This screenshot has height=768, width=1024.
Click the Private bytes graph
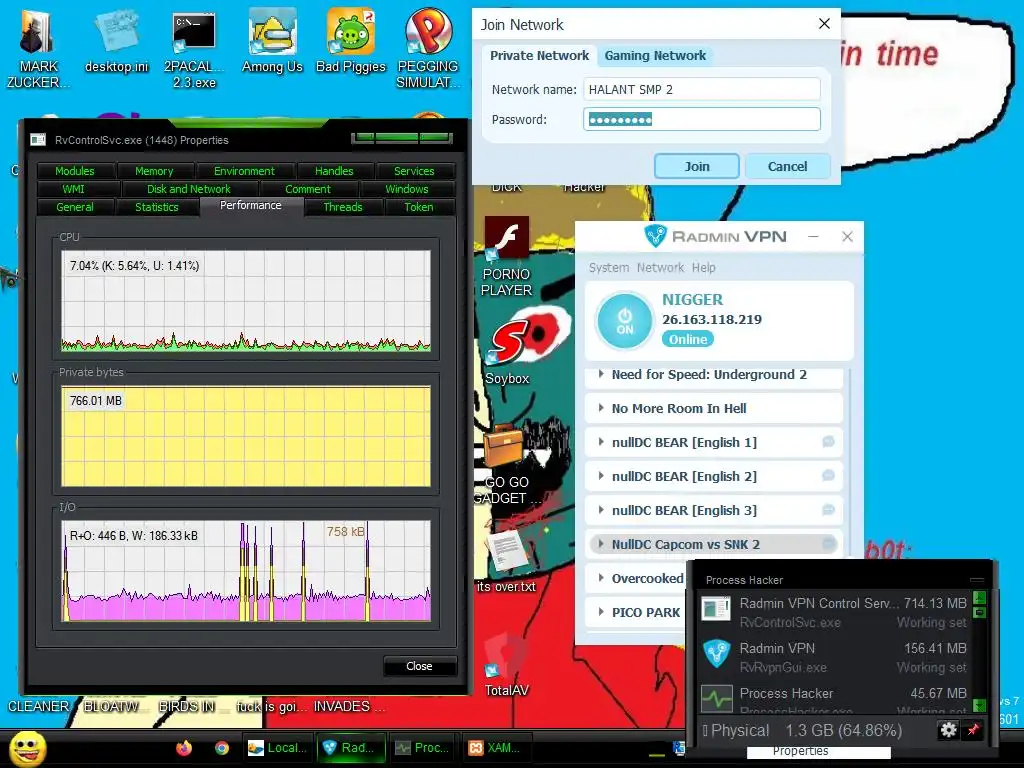[x=246, y=436]
